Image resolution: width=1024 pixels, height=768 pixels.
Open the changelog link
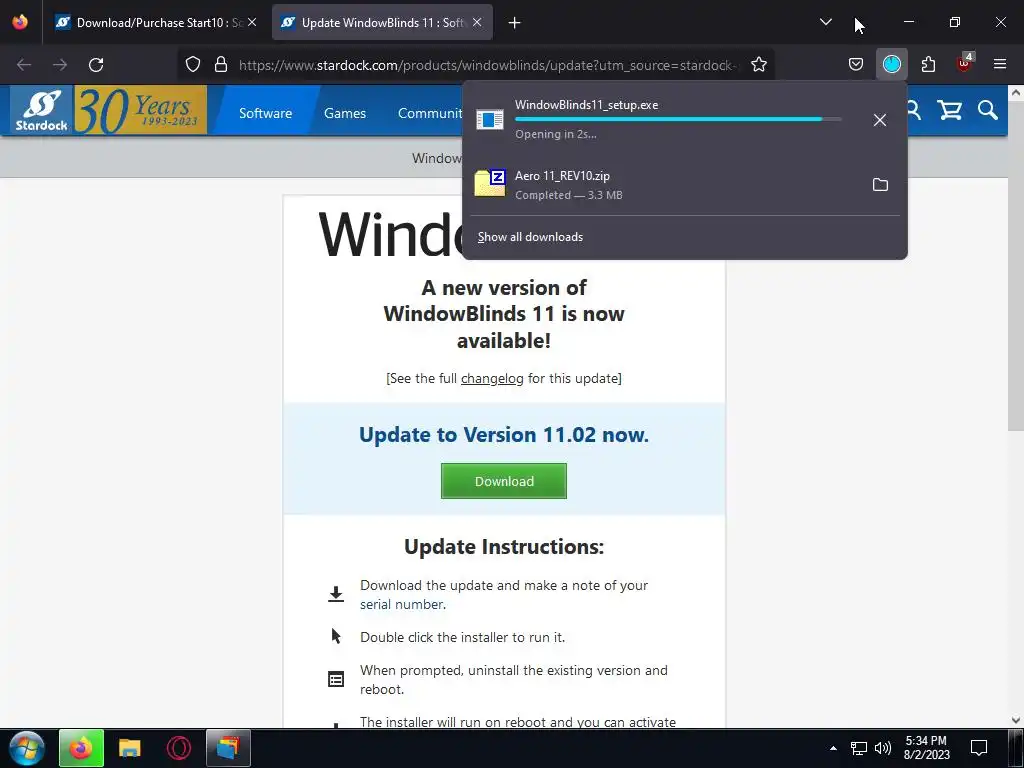(492, 378)
